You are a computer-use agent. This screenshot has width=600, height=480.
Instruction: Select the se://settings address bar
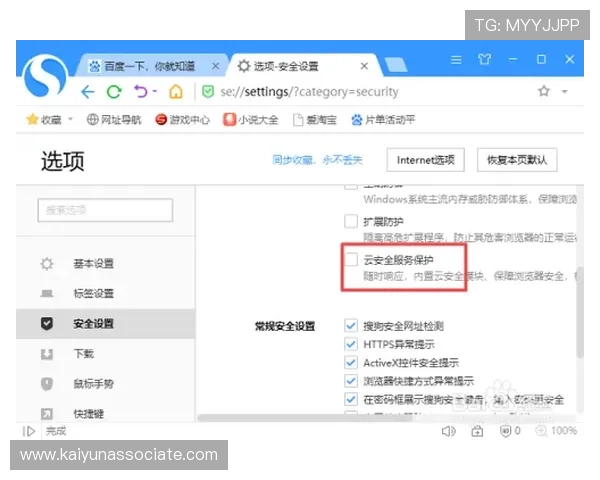pyautogui.click(x=309, y=92)
